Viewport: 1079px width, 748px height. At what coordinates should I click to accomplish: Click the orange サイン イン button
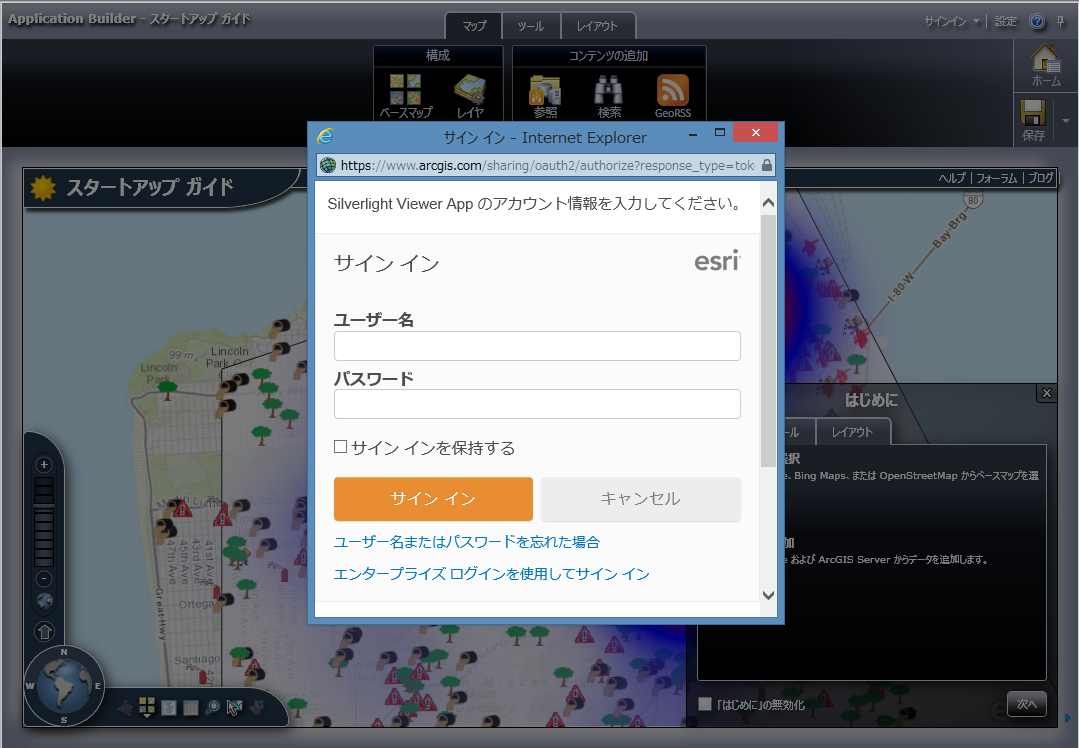tap(434, 499)
